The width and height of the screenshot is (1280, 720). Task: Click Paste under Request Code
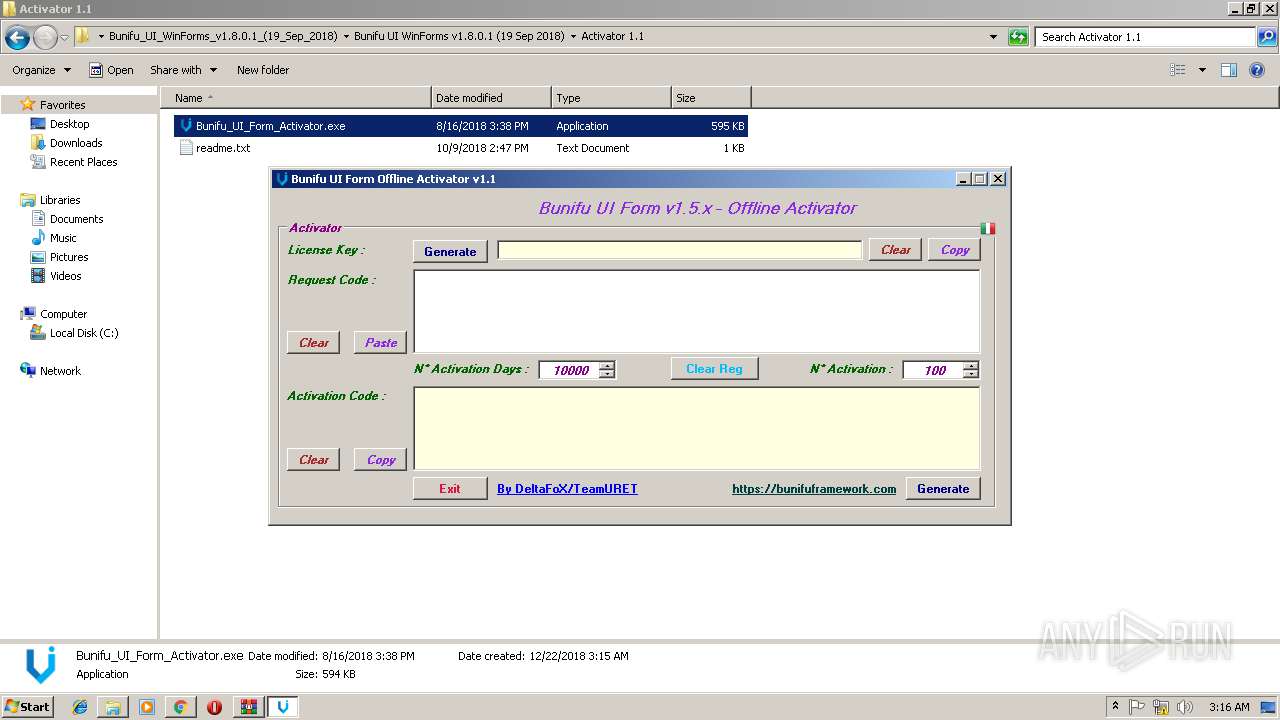[380, 342]
